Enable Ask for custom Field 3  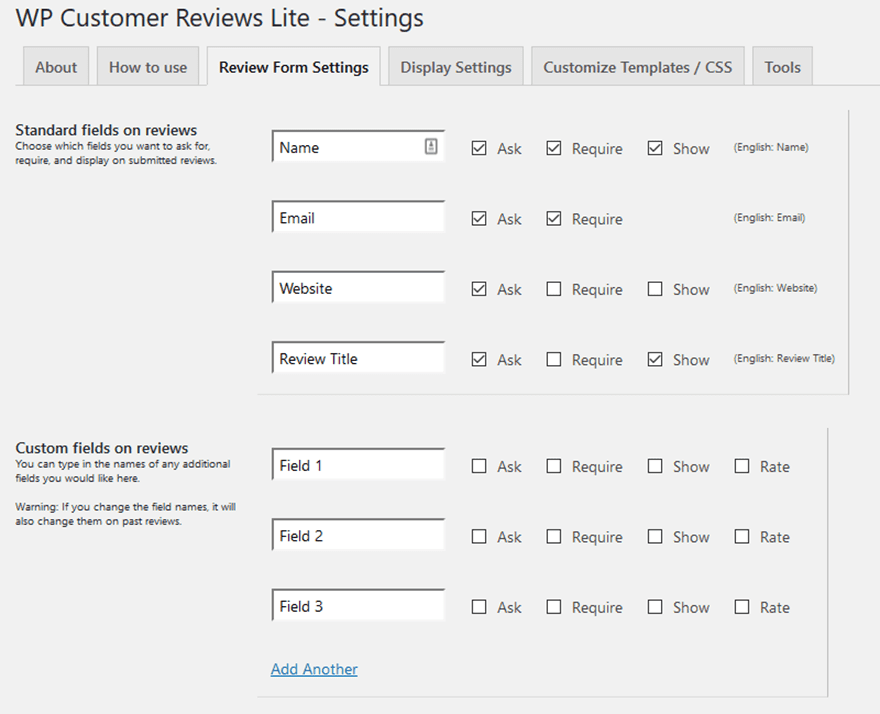coord(479,607)
